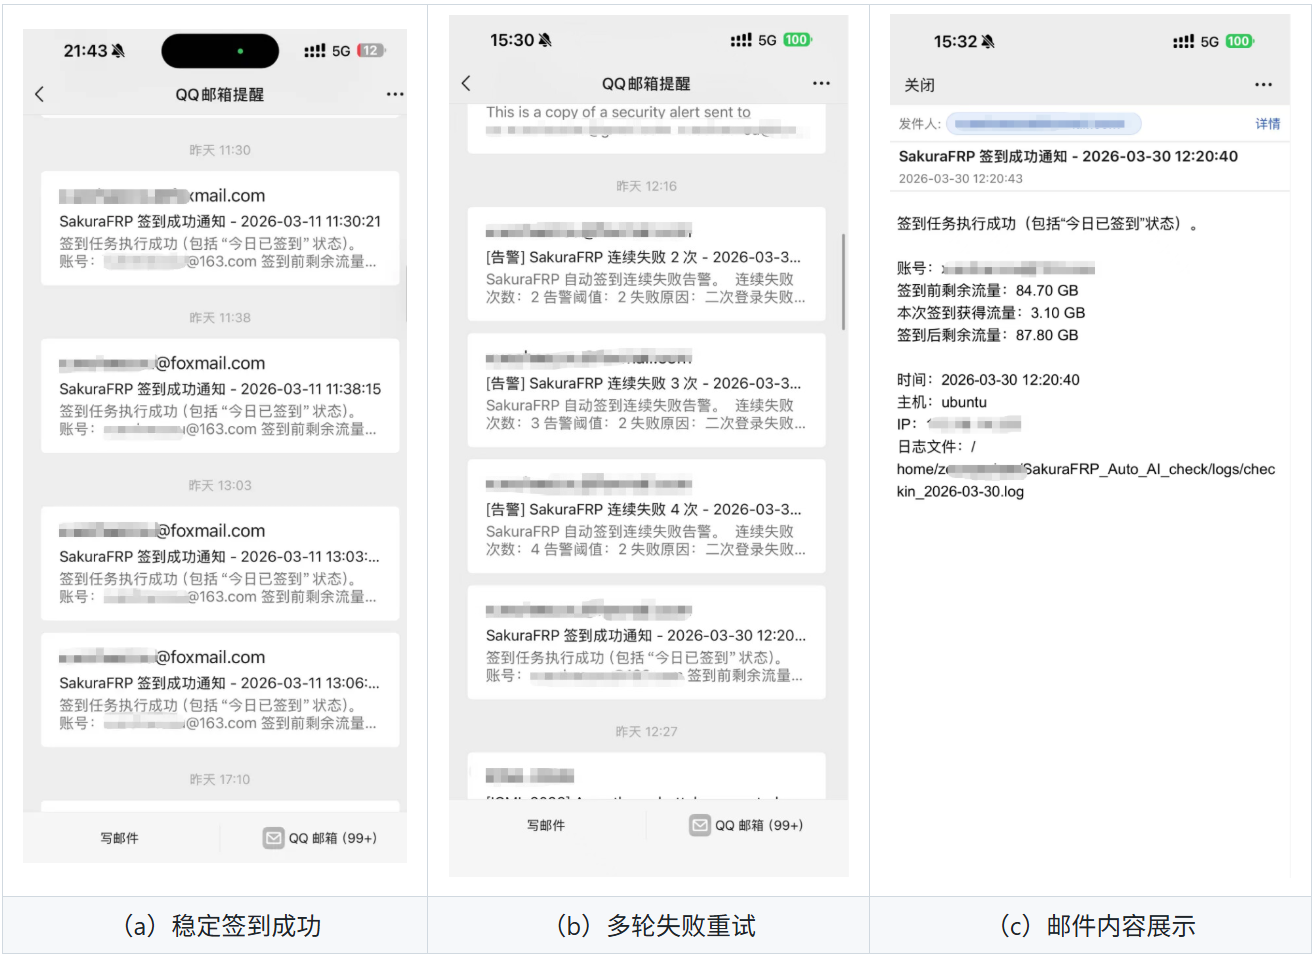Click the 签到后剩余流量: 87.80 GB line
This screenshot has width=1316, height=959.
pyautogui.click(x=988, y=335)
